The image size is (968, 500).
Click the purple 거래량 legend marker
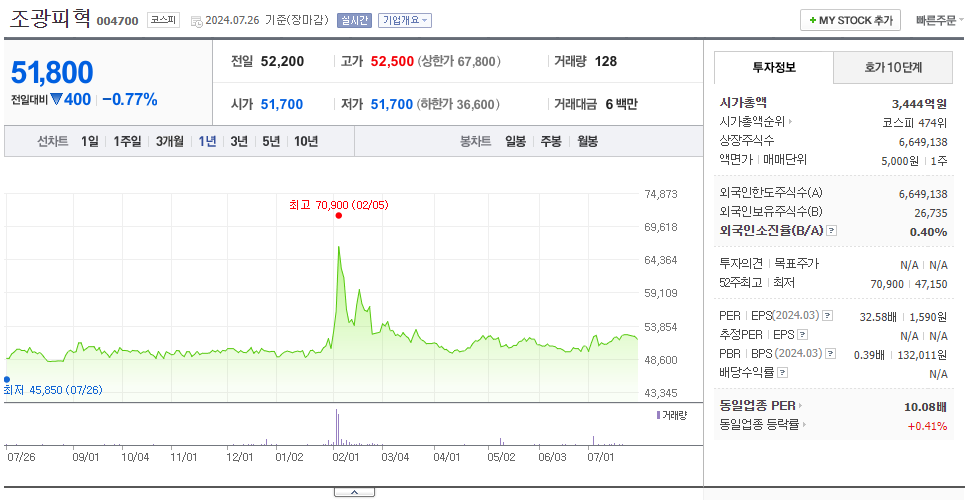point(658,415)
